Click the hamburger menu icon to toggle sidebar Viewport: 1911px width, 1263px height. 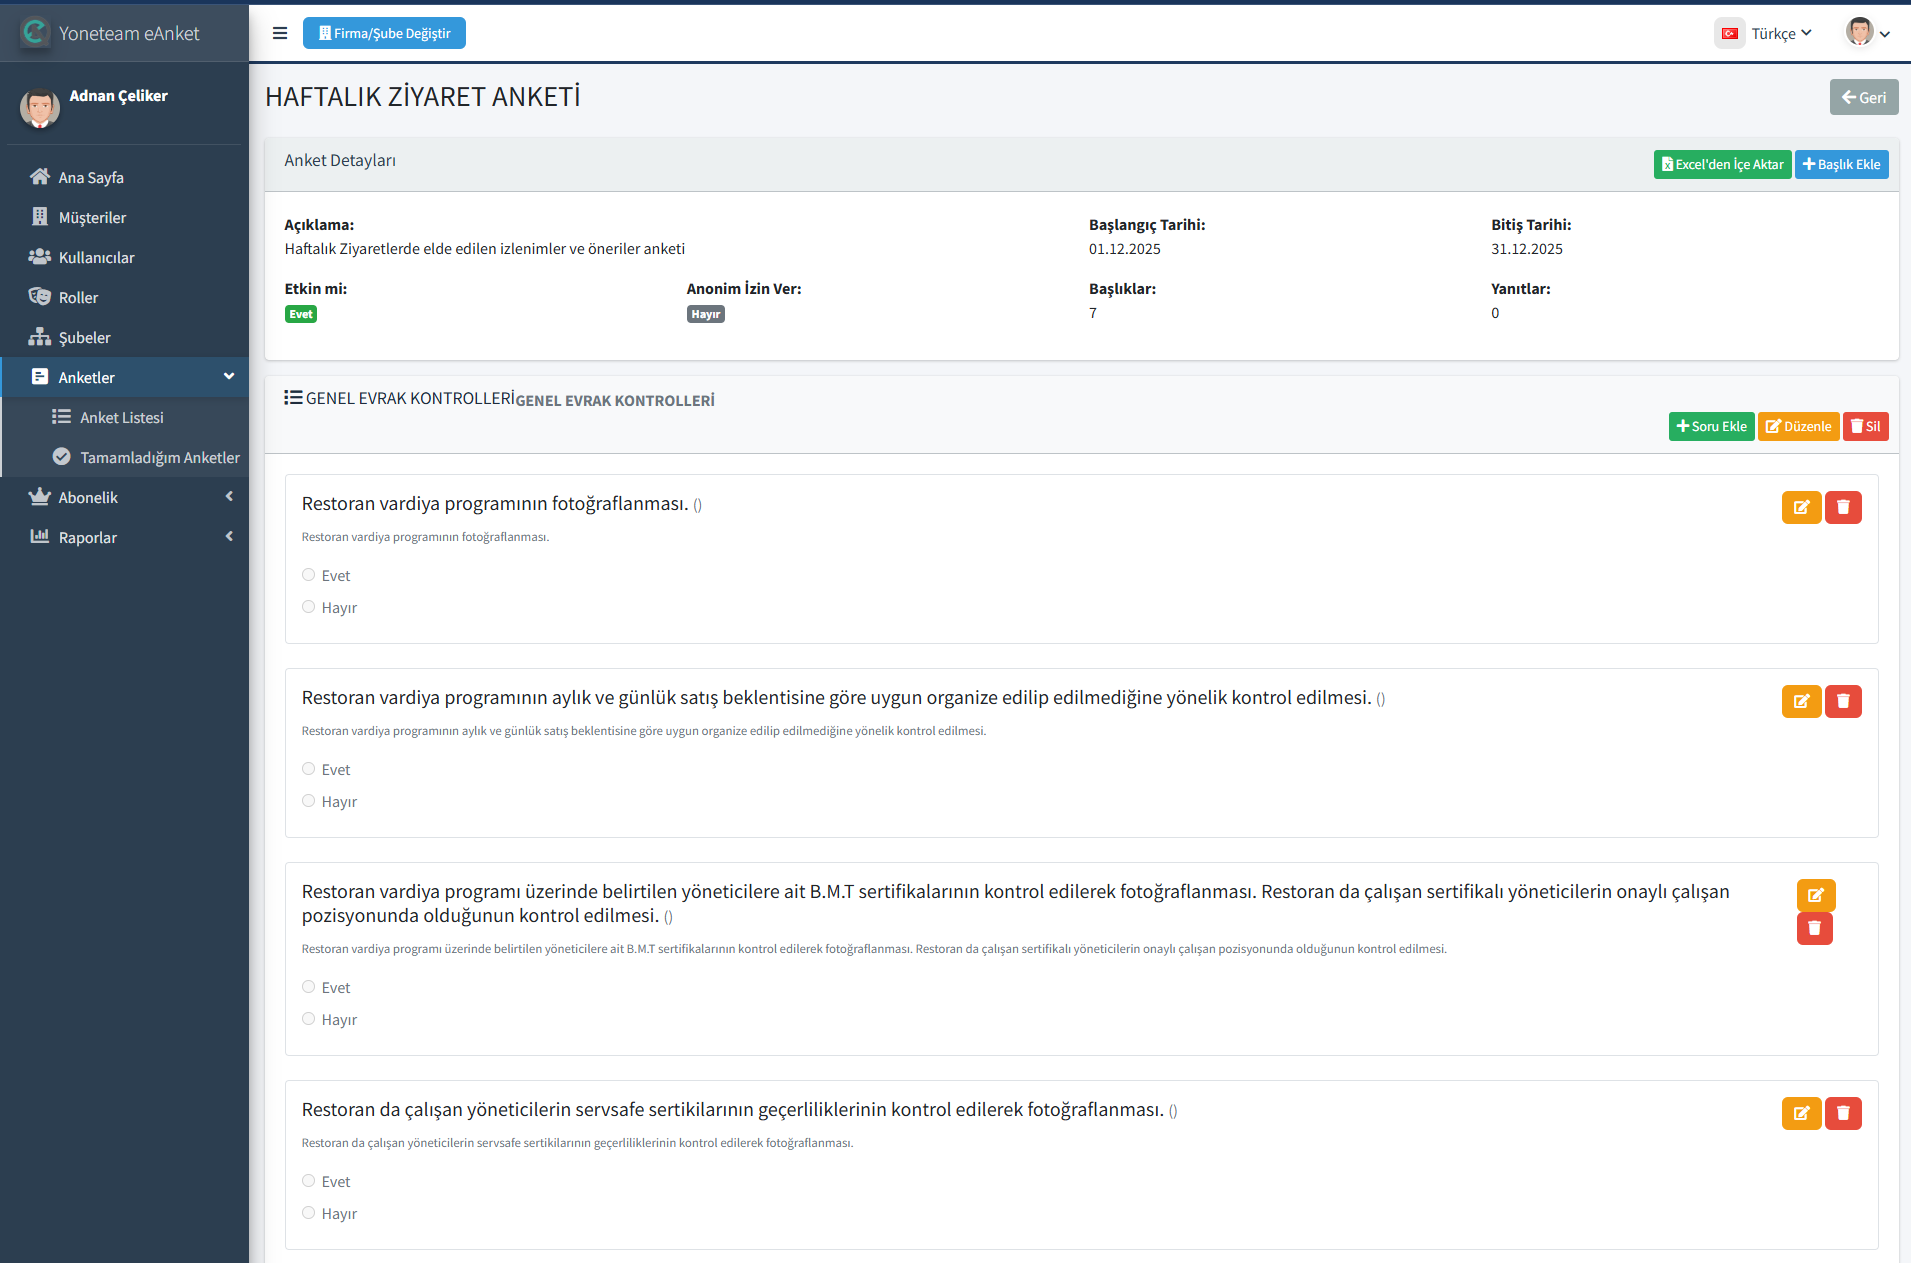(x=280, y=33)
